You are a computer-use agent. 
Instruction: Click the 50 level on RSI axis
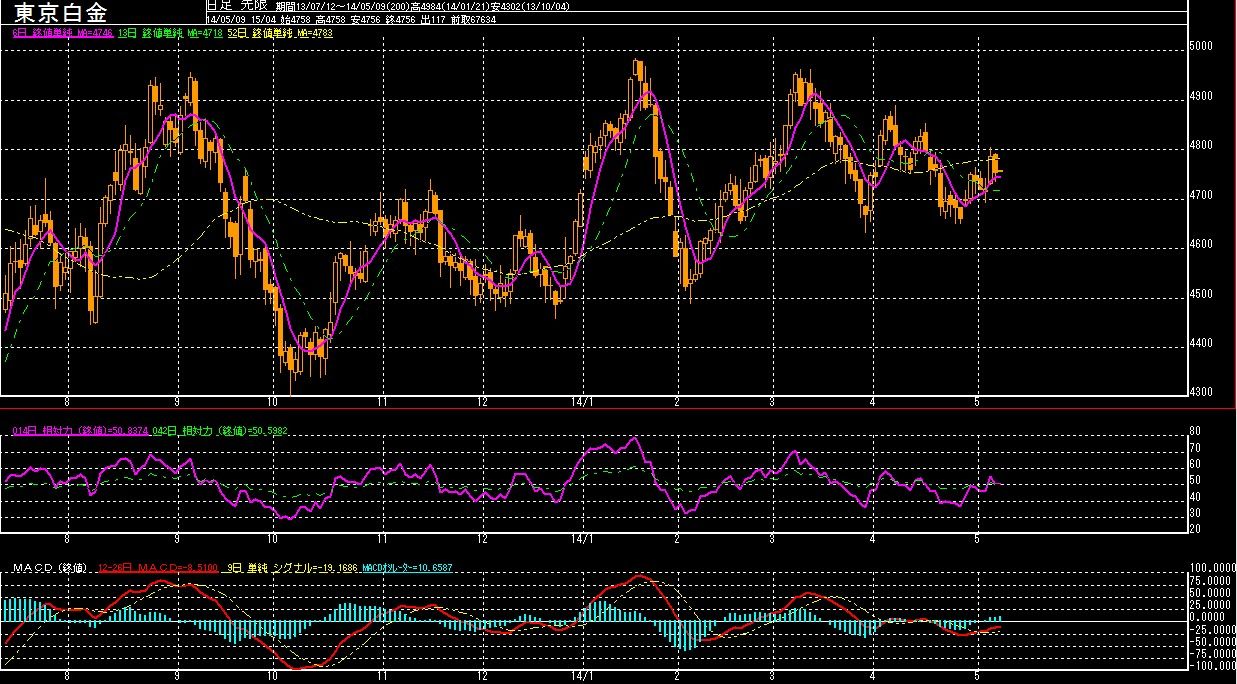[1195, 481]
